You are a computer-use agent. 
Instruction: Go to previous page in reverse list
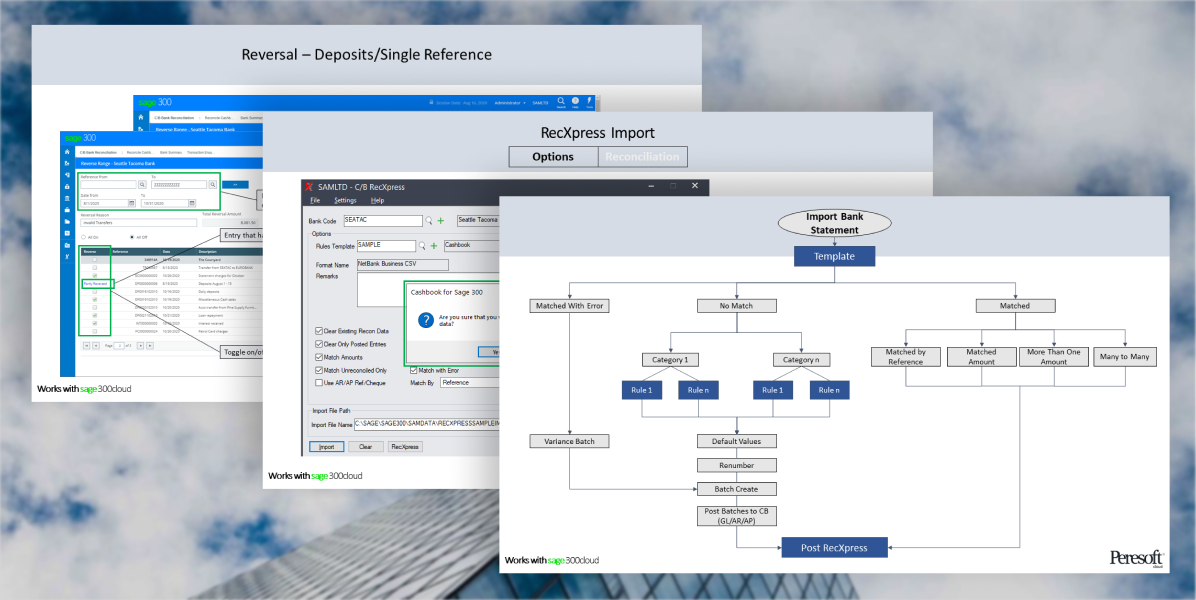pyautogui.click(x=96, y=345)
